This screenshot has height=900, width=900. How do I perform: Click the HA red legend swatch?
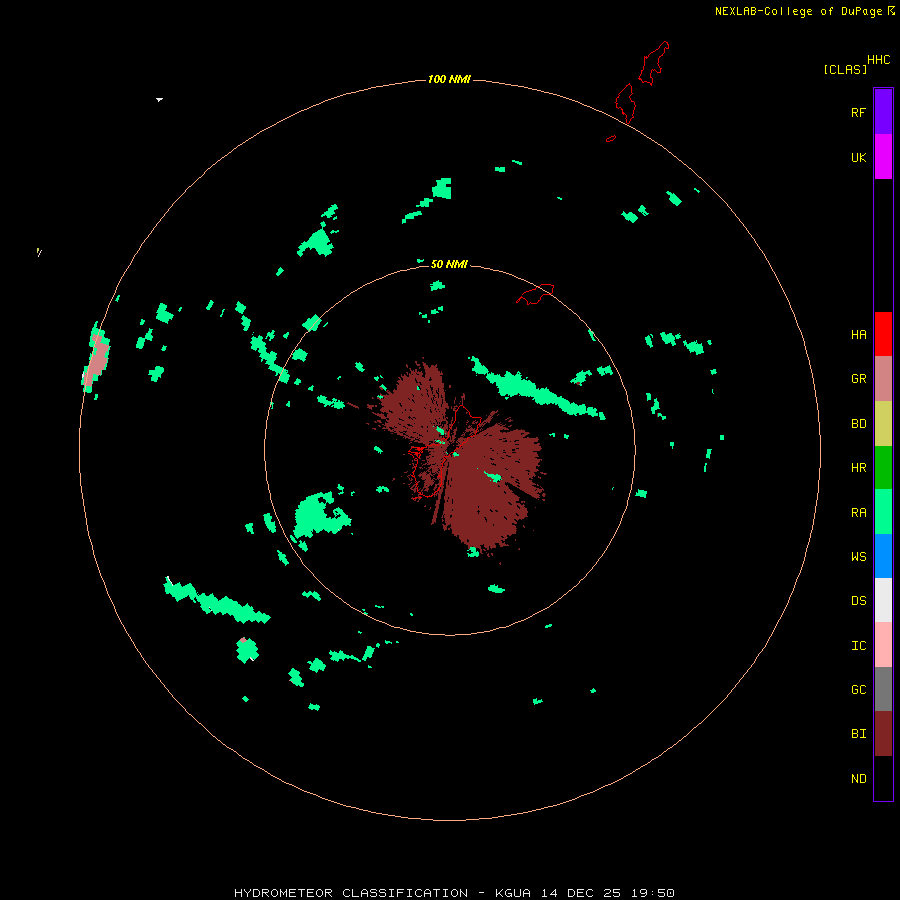(883, 334)
